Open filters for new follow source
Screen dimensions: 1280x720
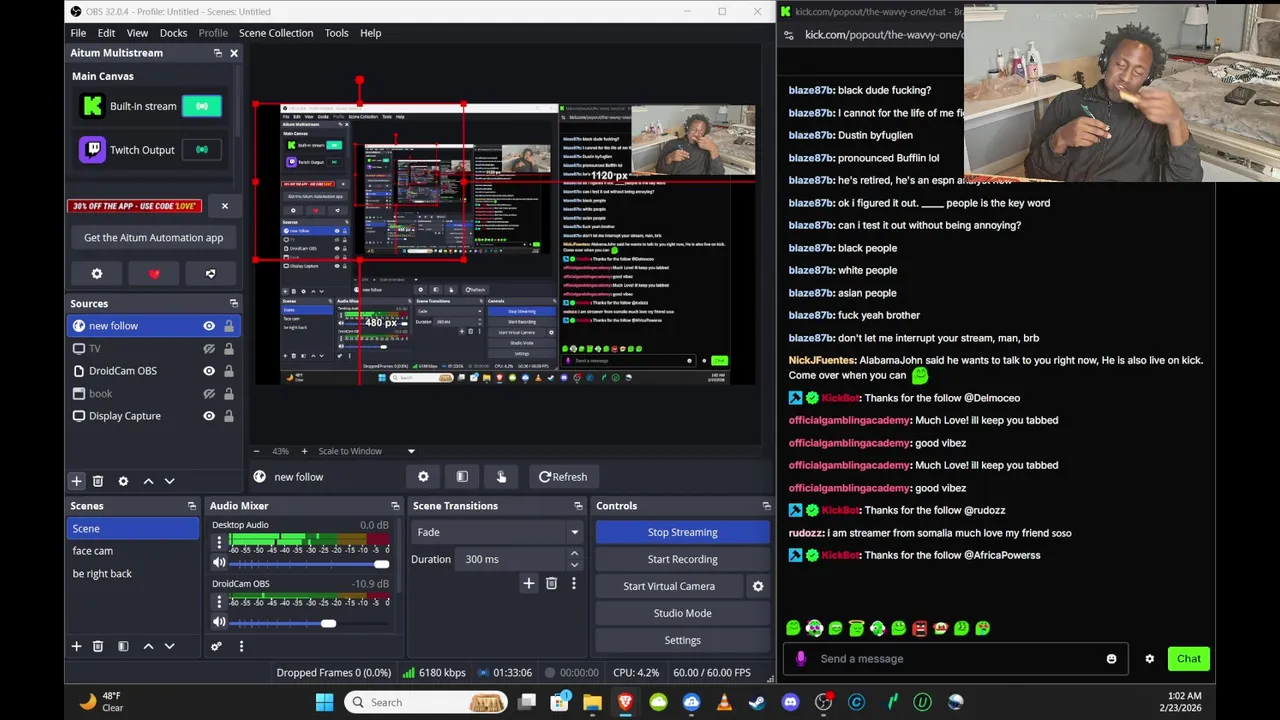(x=462, y=477)
